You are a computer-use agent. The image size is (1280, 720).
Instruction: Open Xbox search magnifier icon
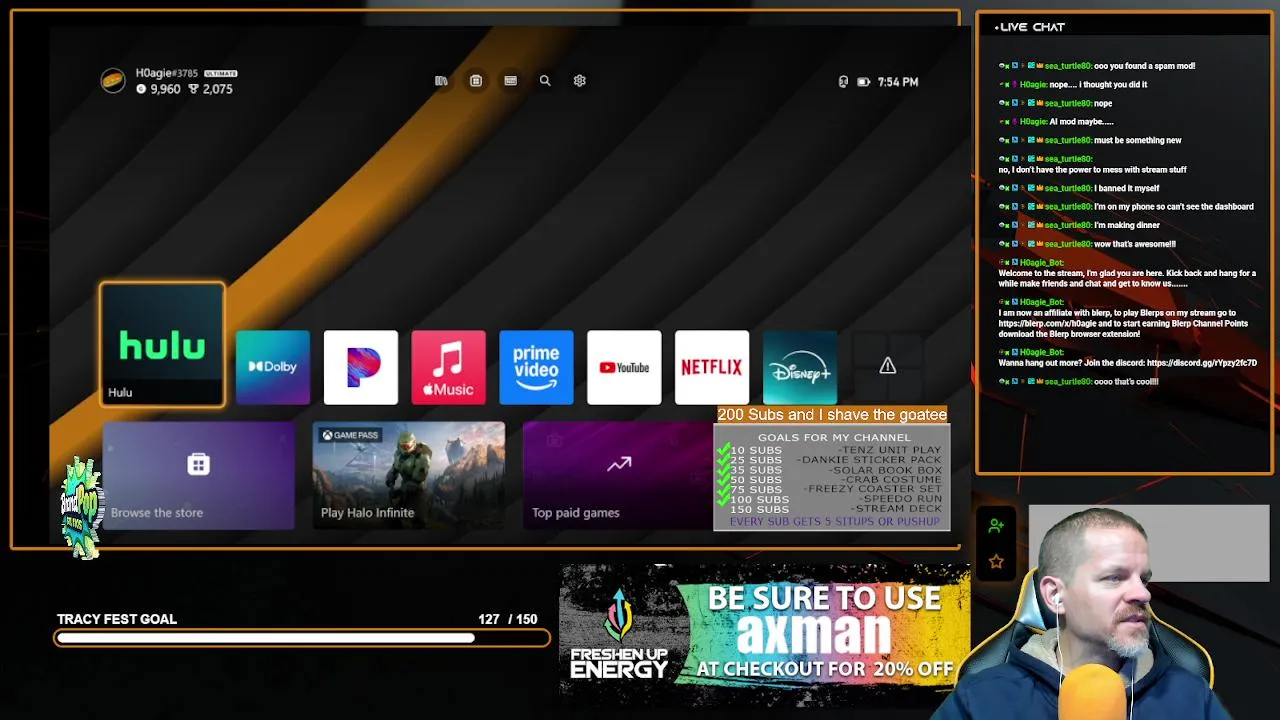(x=545, y=81)
